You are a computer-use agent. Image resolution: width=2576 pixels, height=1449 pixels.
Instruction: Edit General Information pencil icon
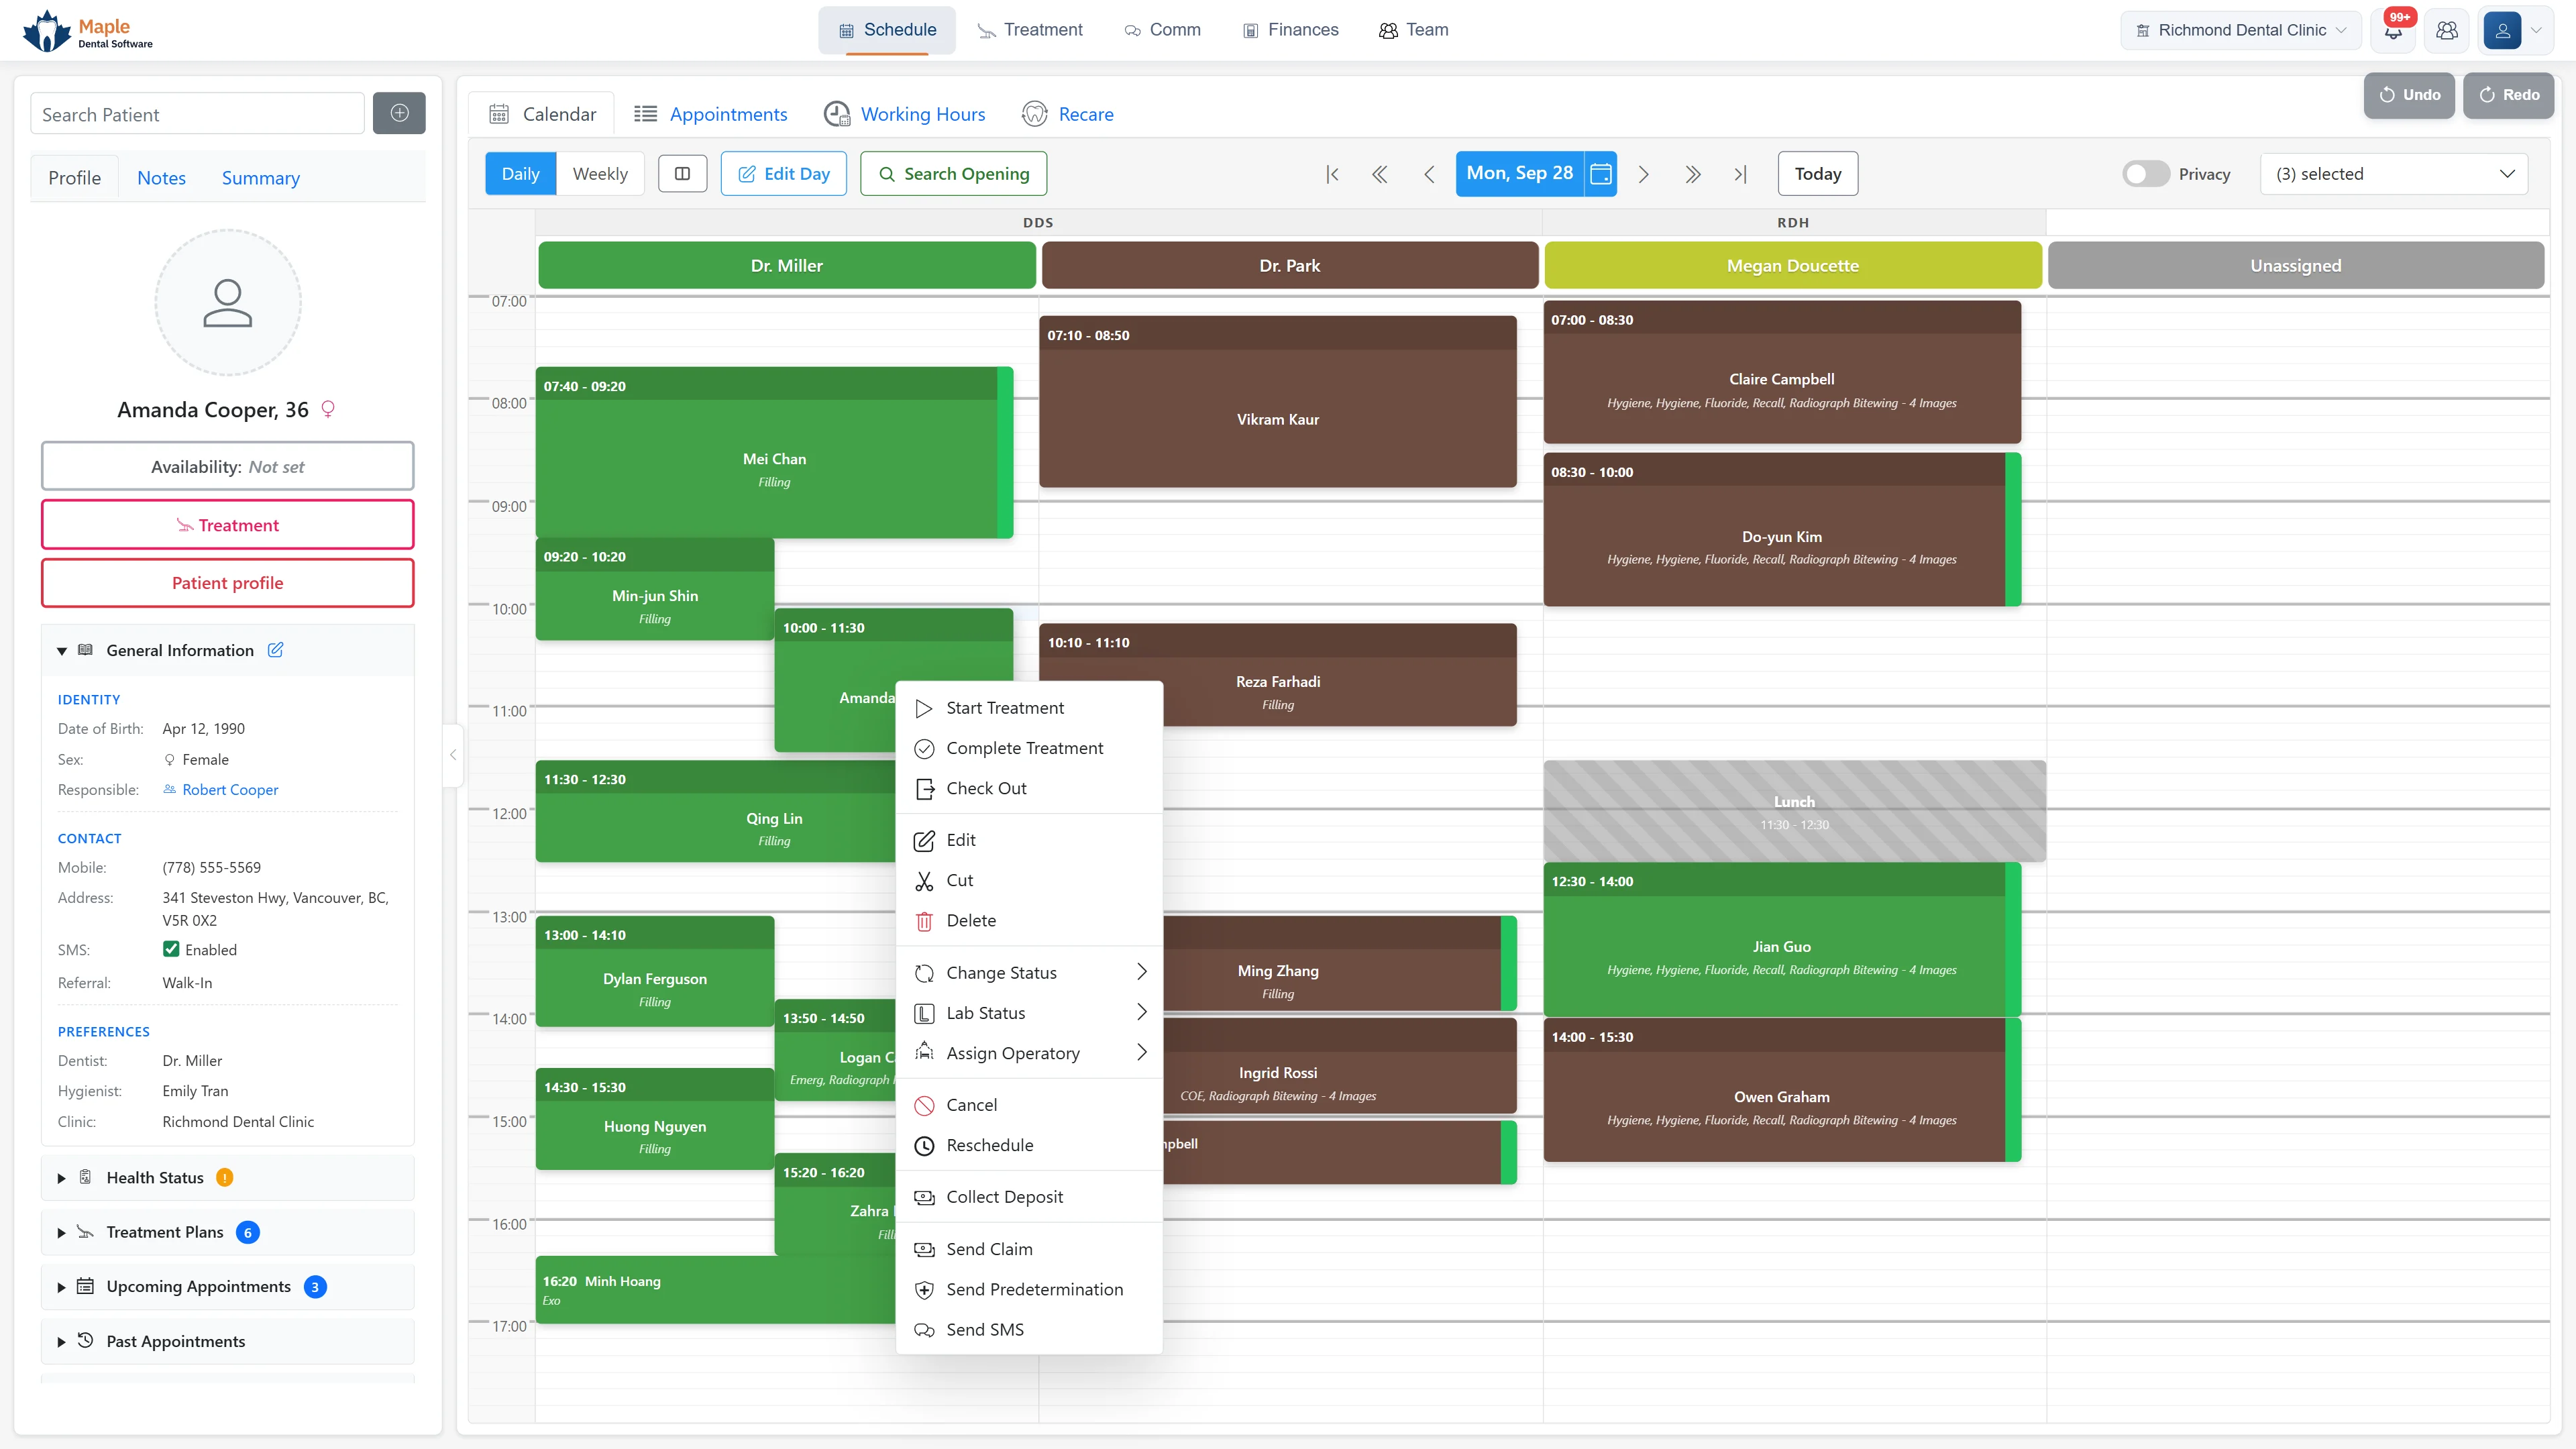275,650
